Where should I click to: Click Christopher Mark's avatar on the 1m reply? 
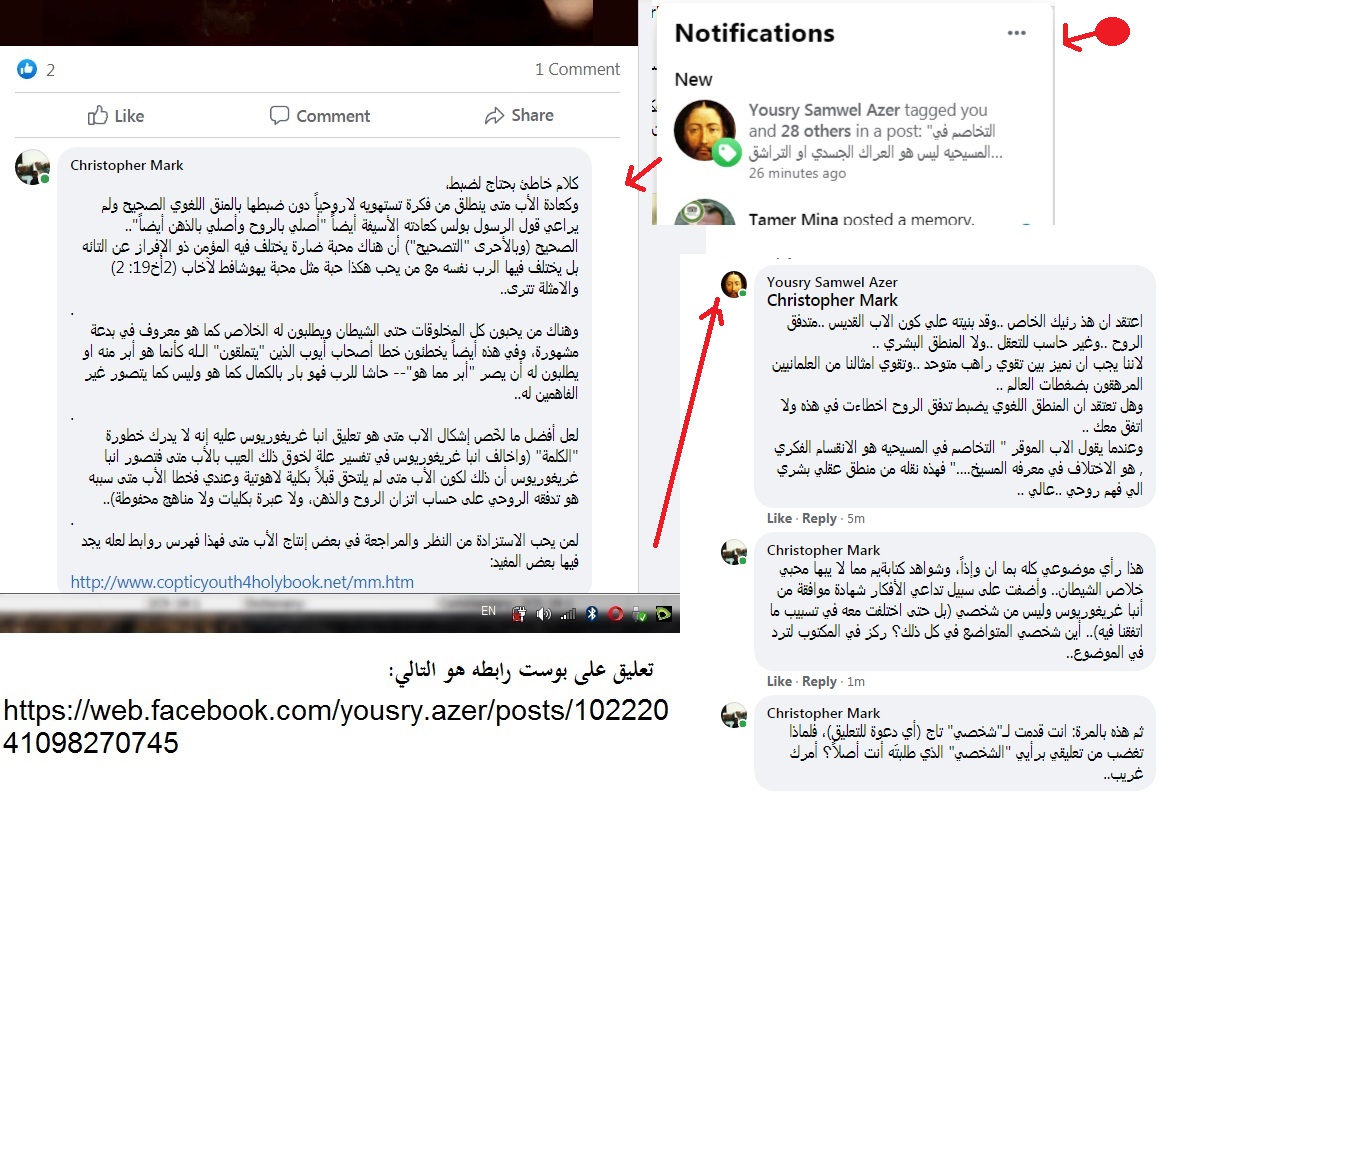(x=734, y=551)
